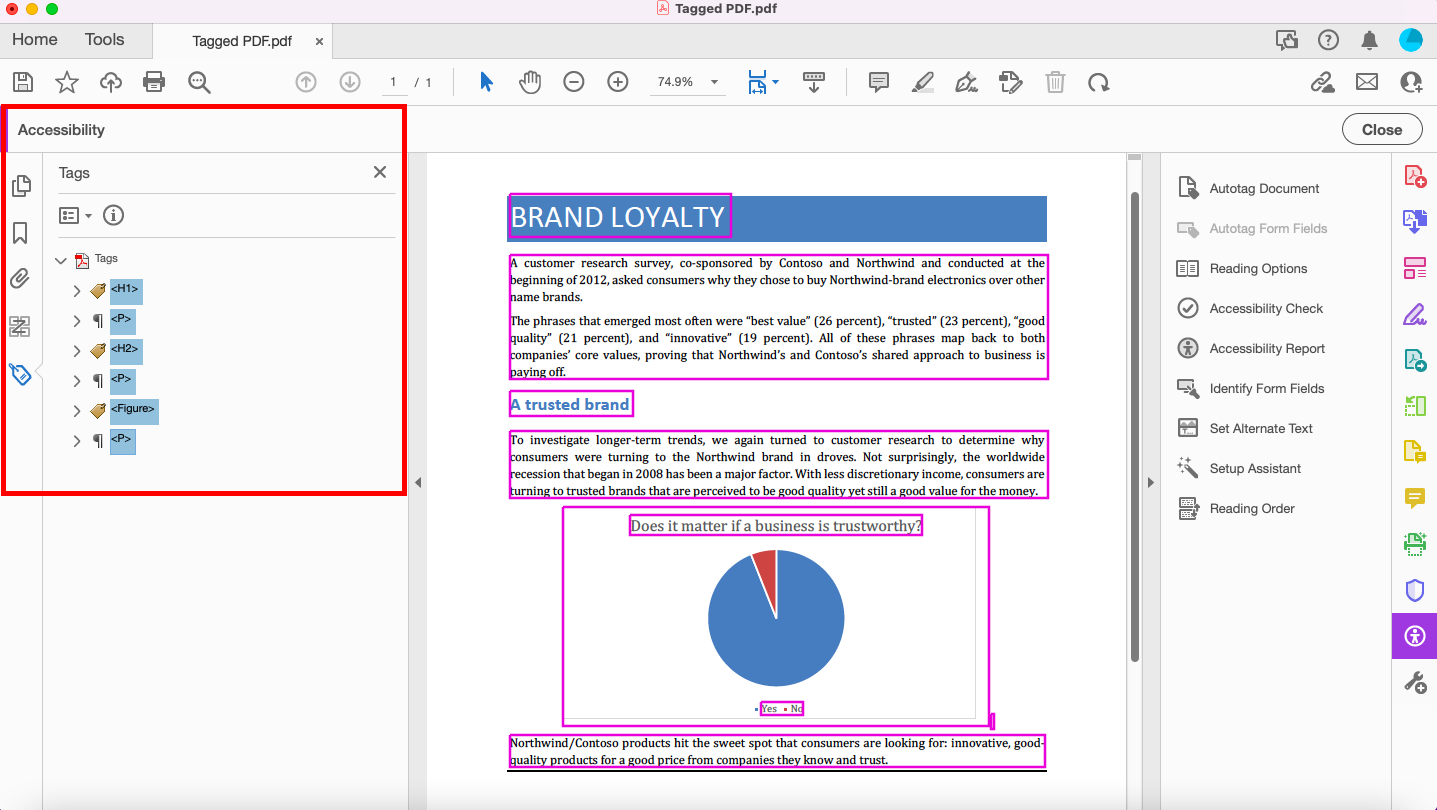Screen dimensions: 1437x810
Task: Open the zoom level dropdown
Action: click(x=713, y=82)
